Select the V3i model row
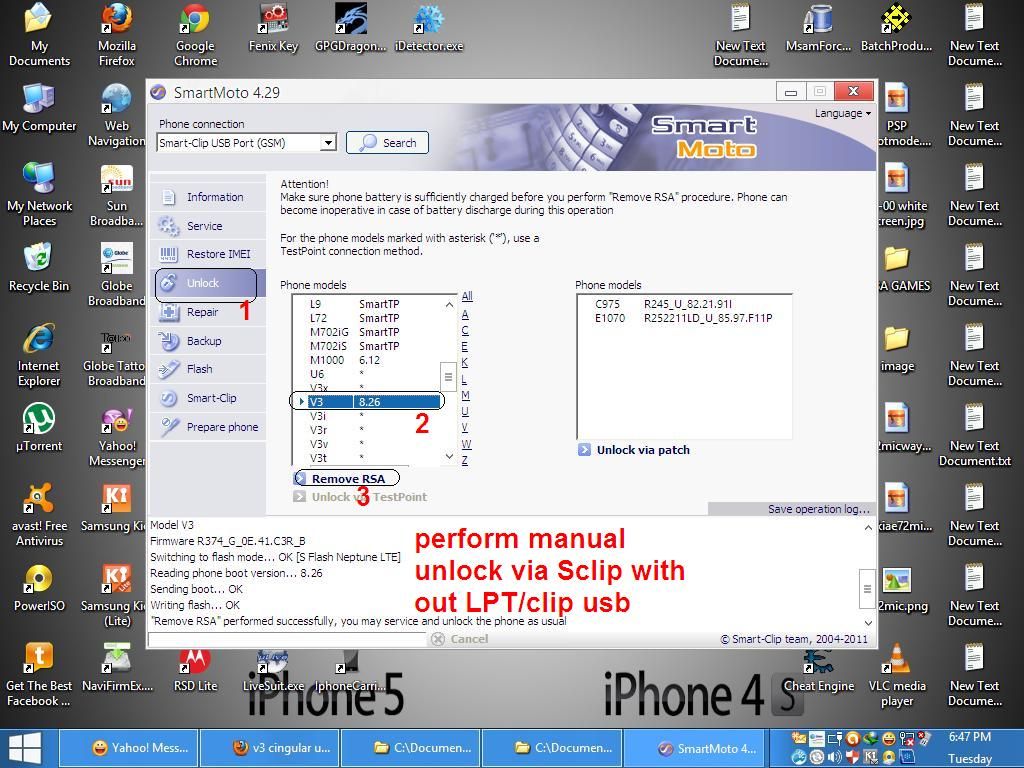 point(367,416)
